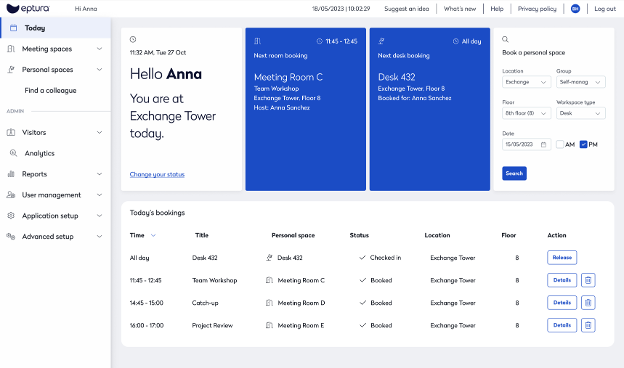
Task: Click the room icon on the Next room booking card
Action: 257,41
